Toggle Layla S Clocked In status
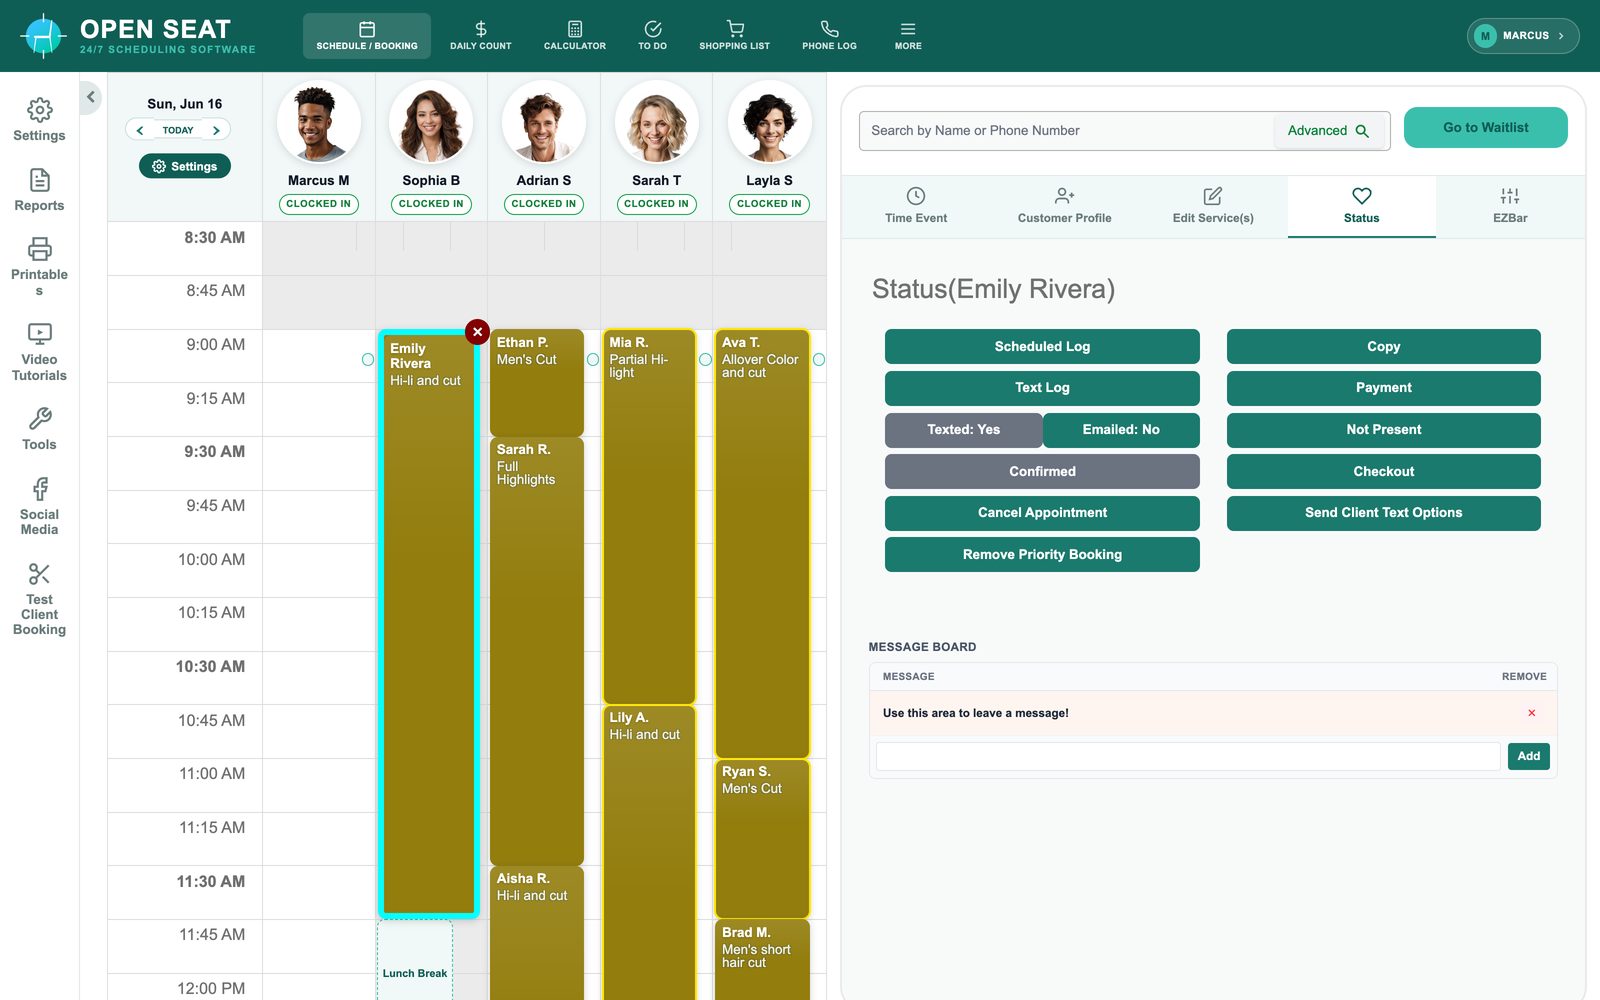The image size is (1600, 1000). (769, 204)
